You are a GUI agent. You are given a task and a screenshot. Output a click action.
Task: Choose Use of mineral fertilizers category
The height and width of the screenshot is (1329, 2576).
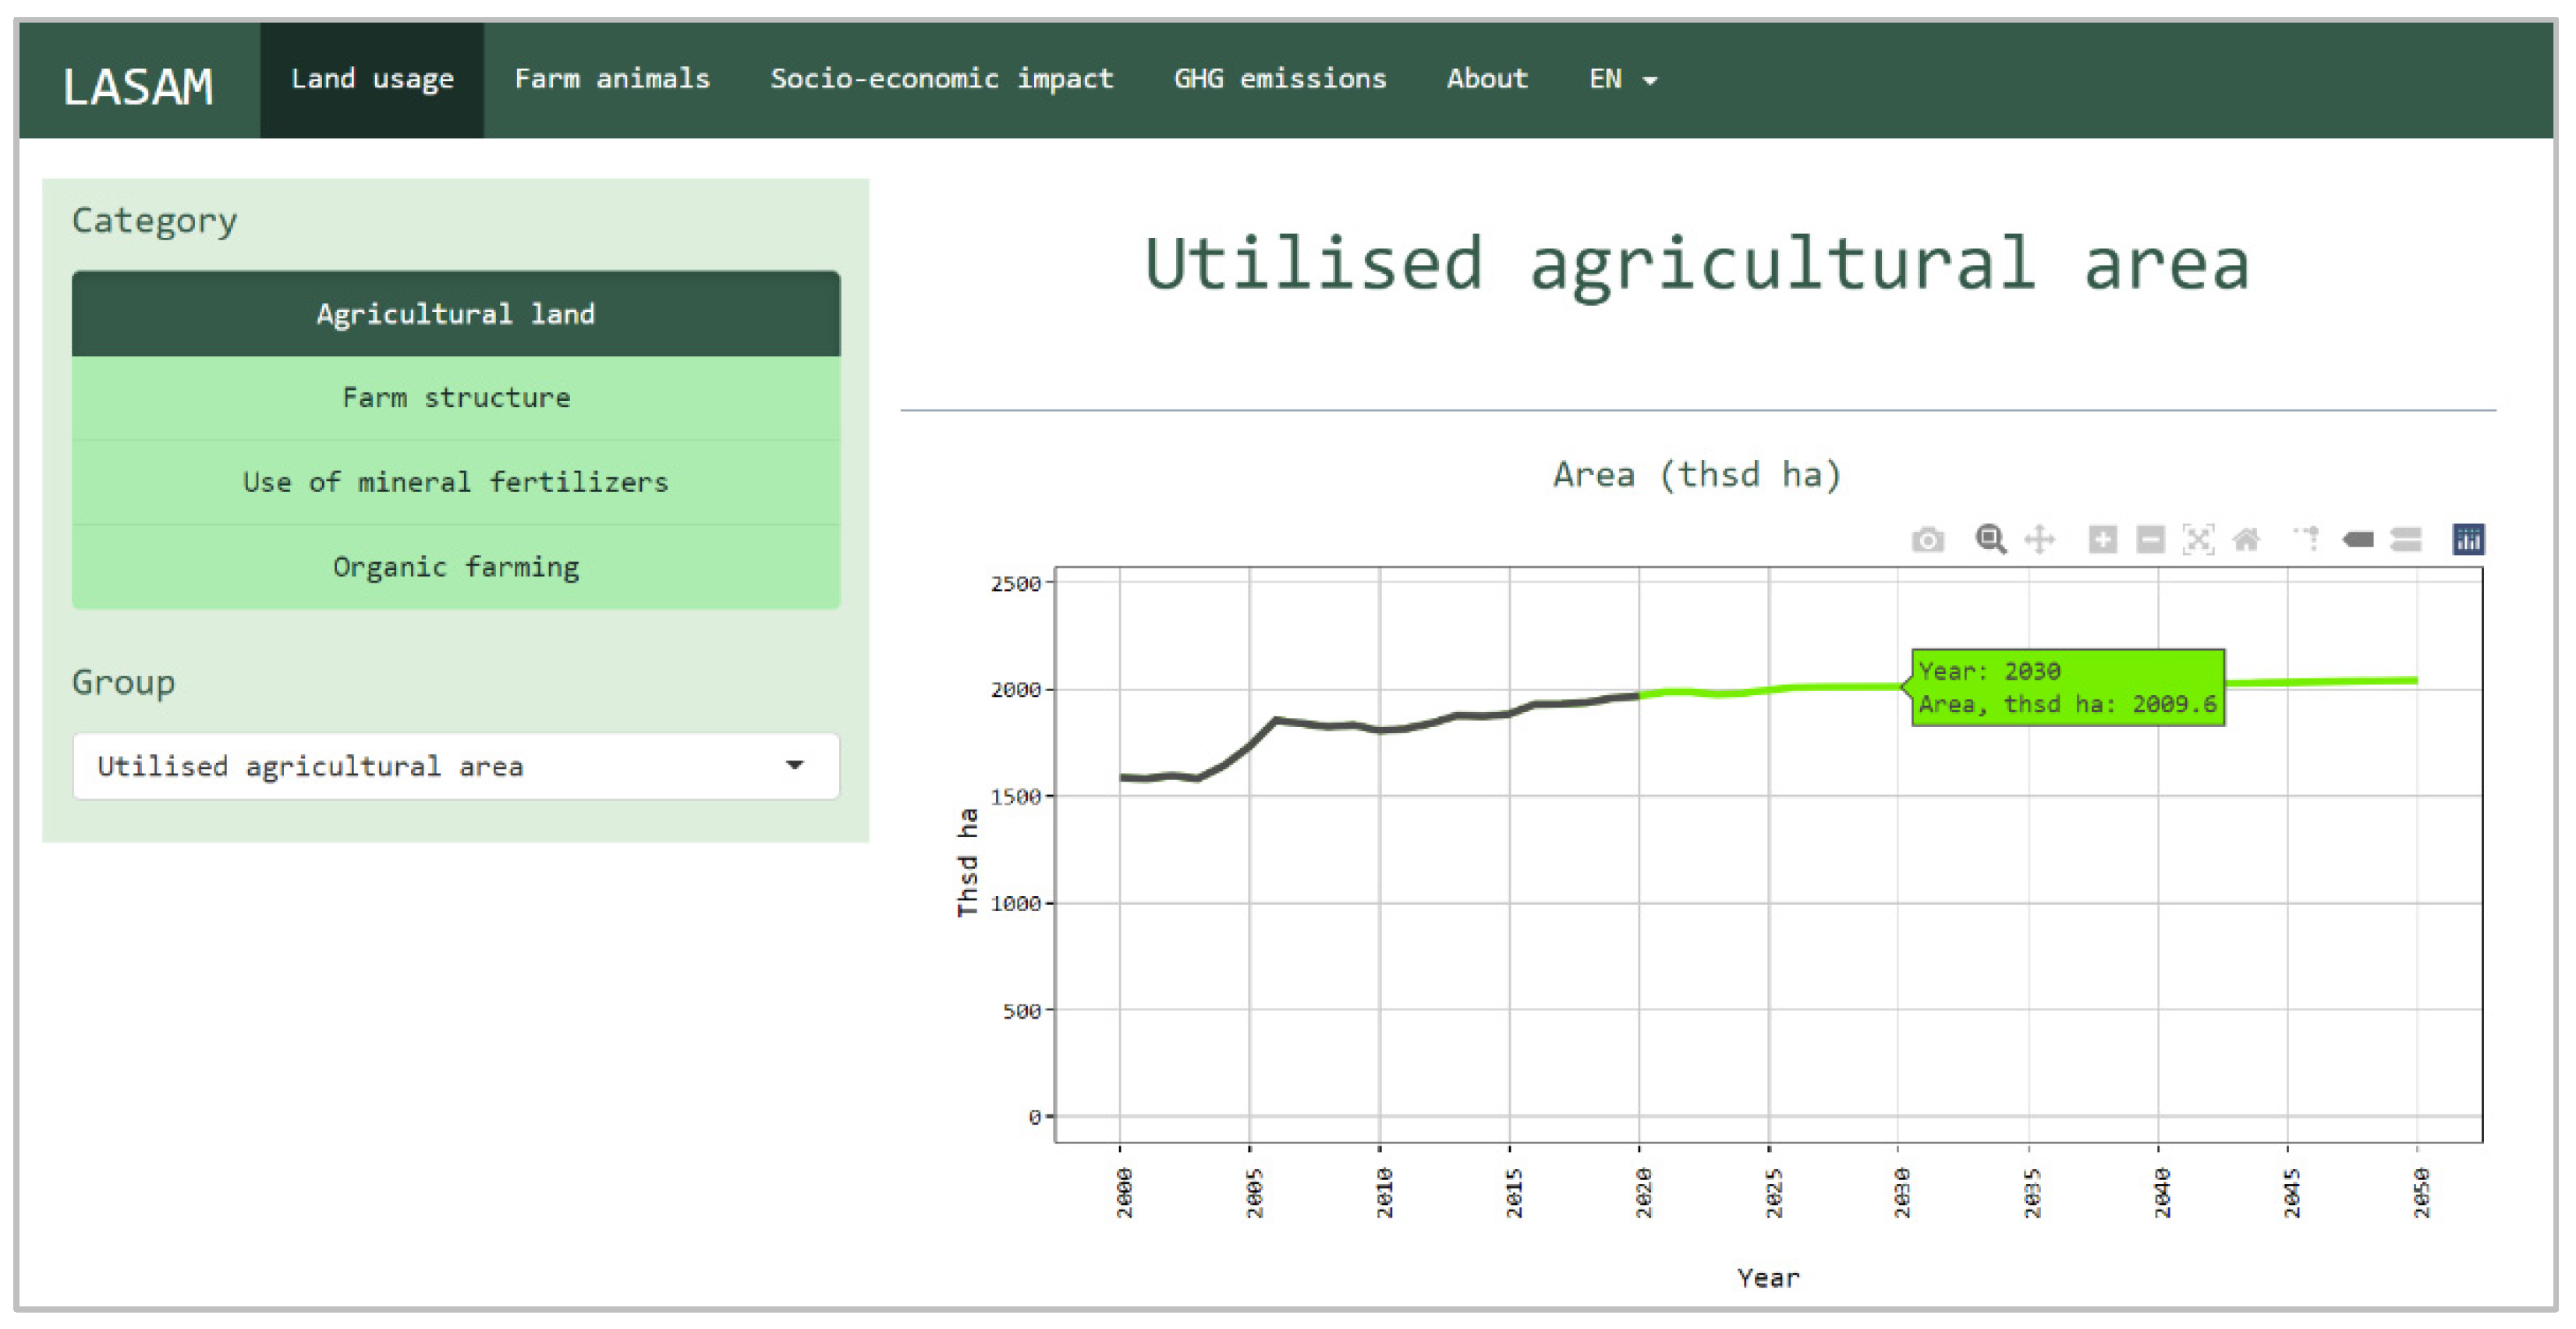(456, 482)
